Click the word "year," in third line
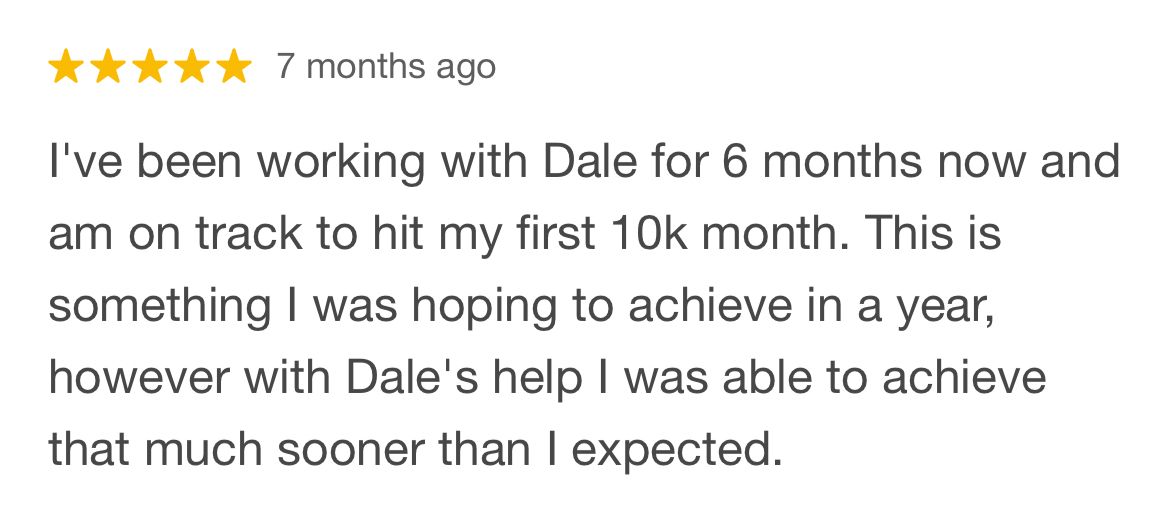Viewport: 1170px width, 522px height. point(944,308)
